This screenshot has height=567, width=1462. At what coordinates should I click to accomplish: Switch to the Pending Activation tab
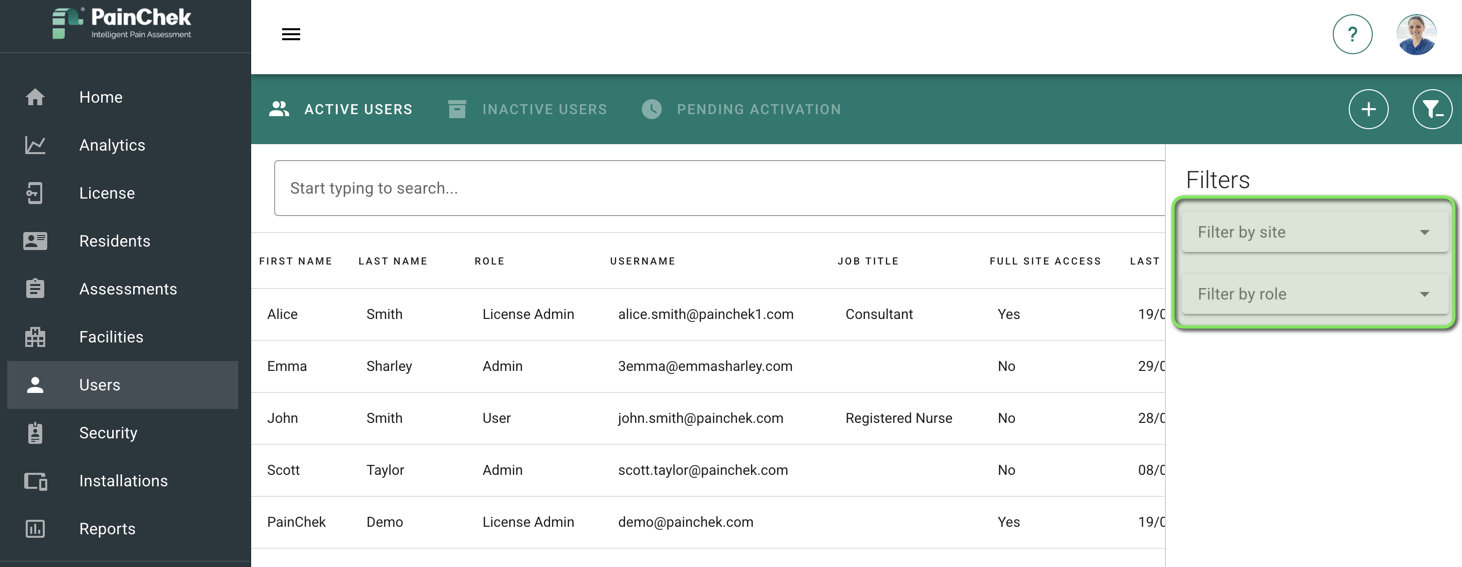point(741,109)
